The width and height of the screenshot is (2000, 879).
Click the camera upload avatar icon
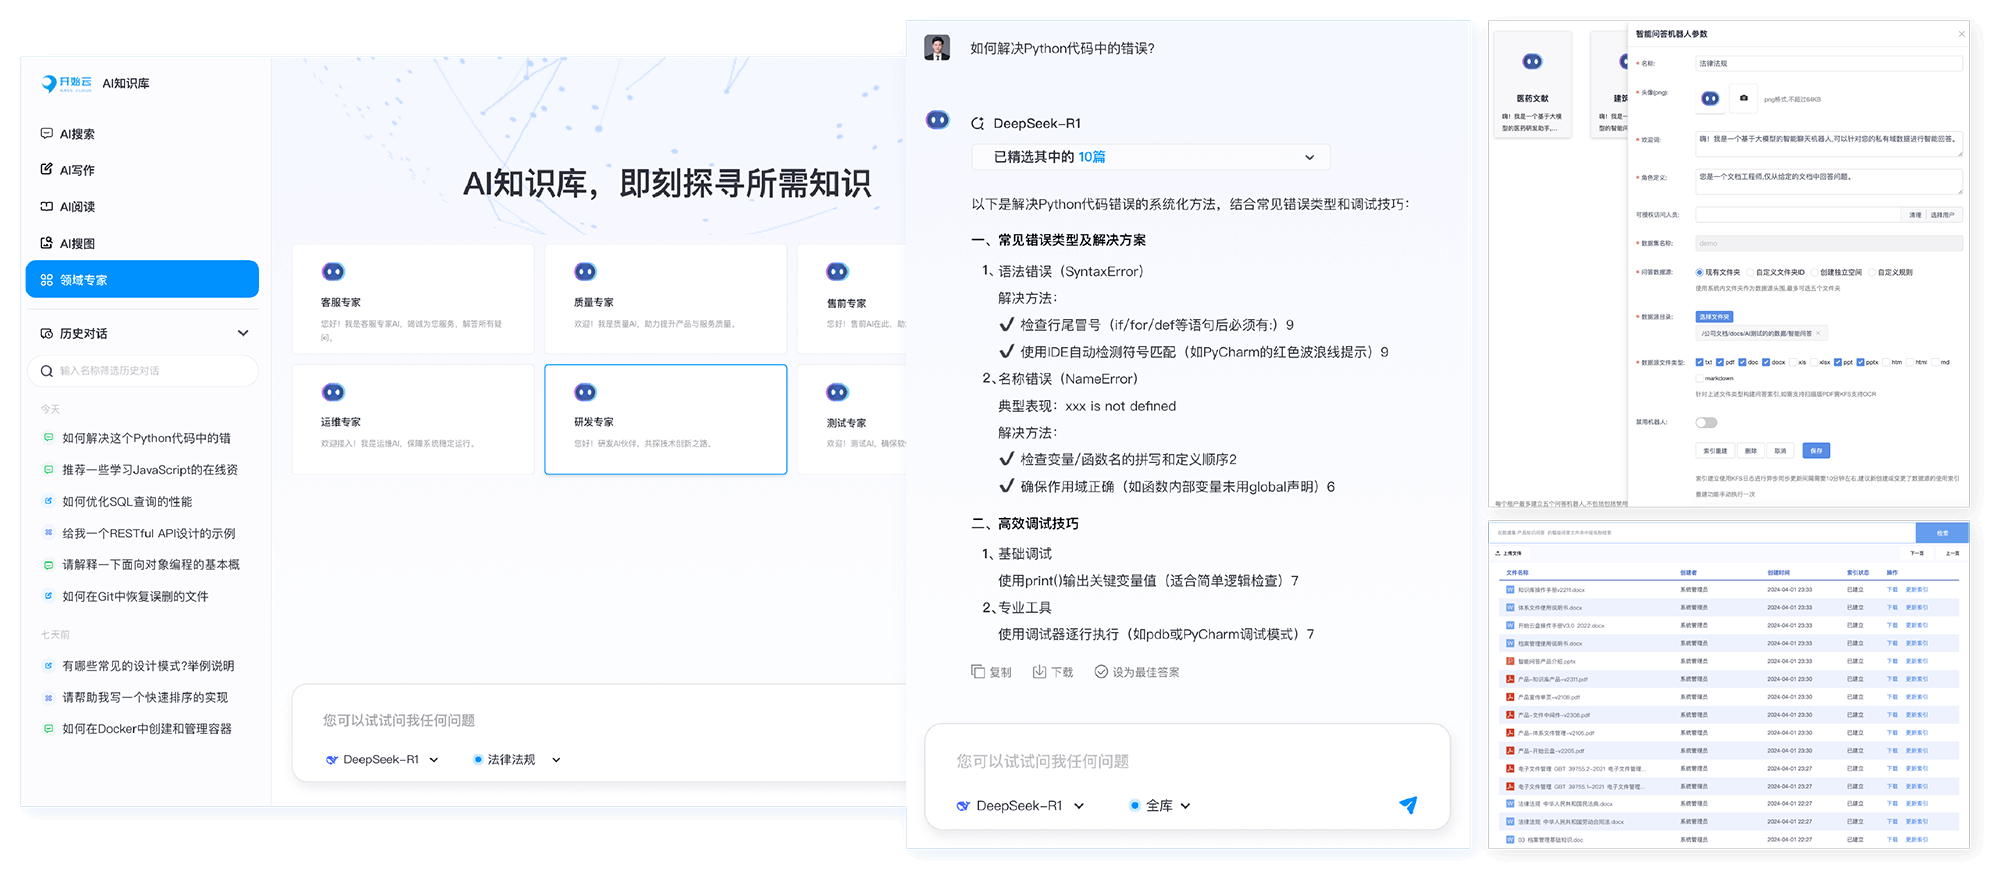(1744, 98)
